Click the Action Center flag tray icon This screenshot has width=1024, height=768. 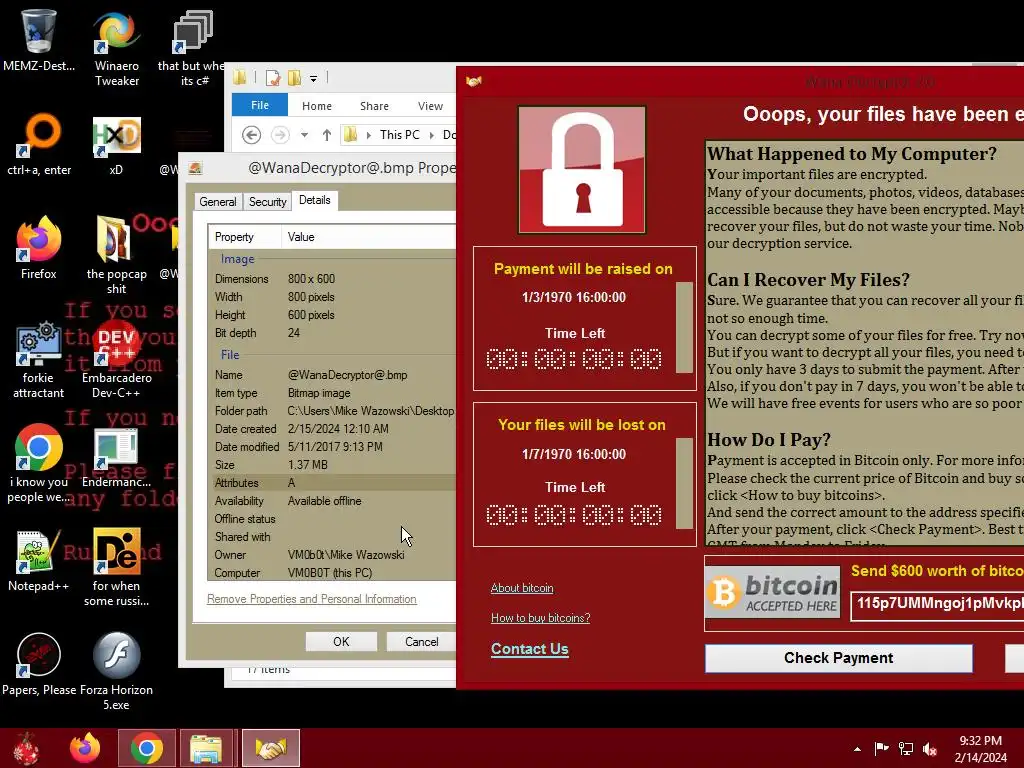point(882,749)
